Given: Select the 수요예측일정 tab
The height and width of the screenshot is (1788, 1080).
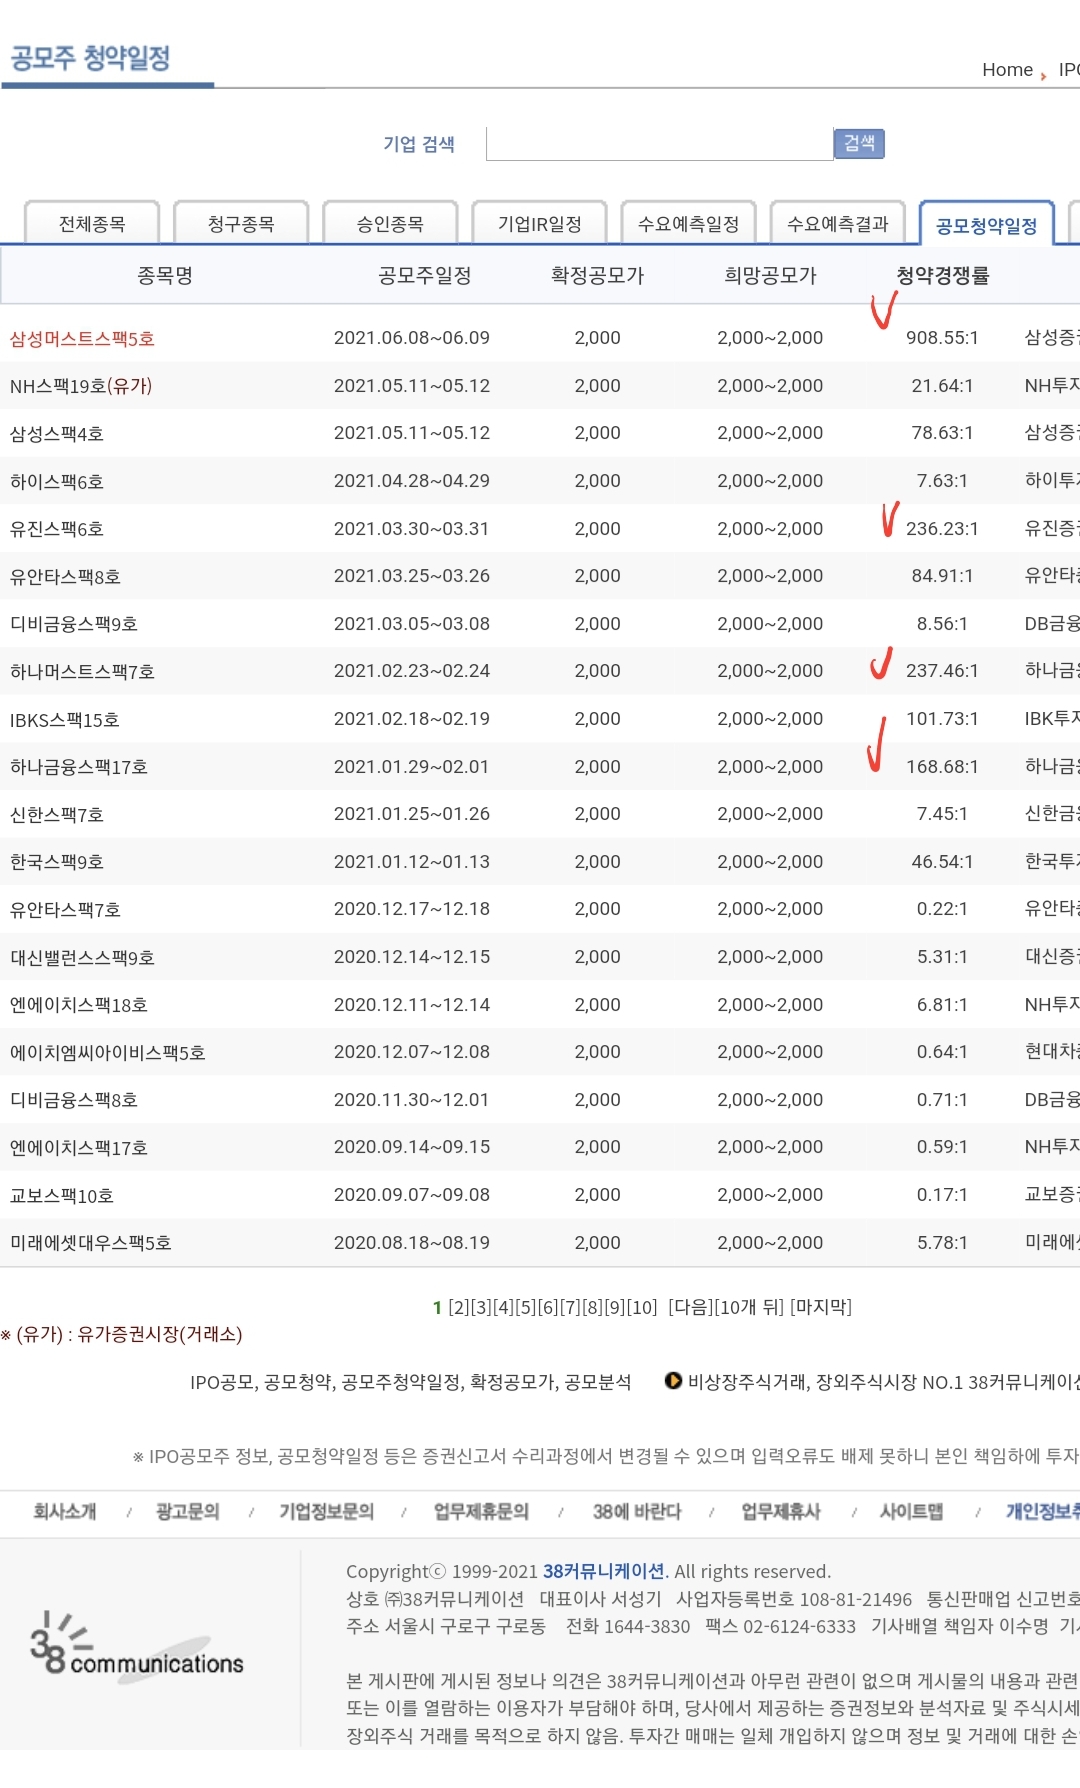Looking at the screenshot, I should (x=689, y=224).
